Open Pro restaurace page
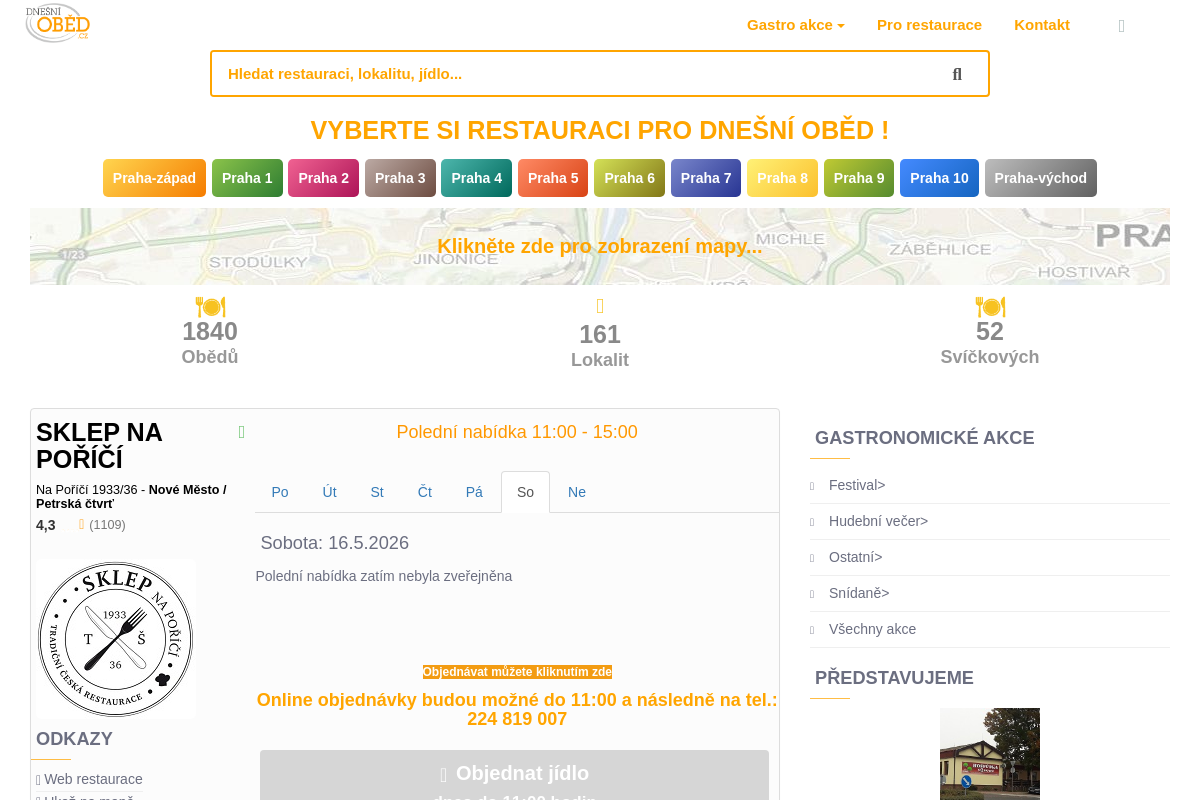 [x=929, y=25]
